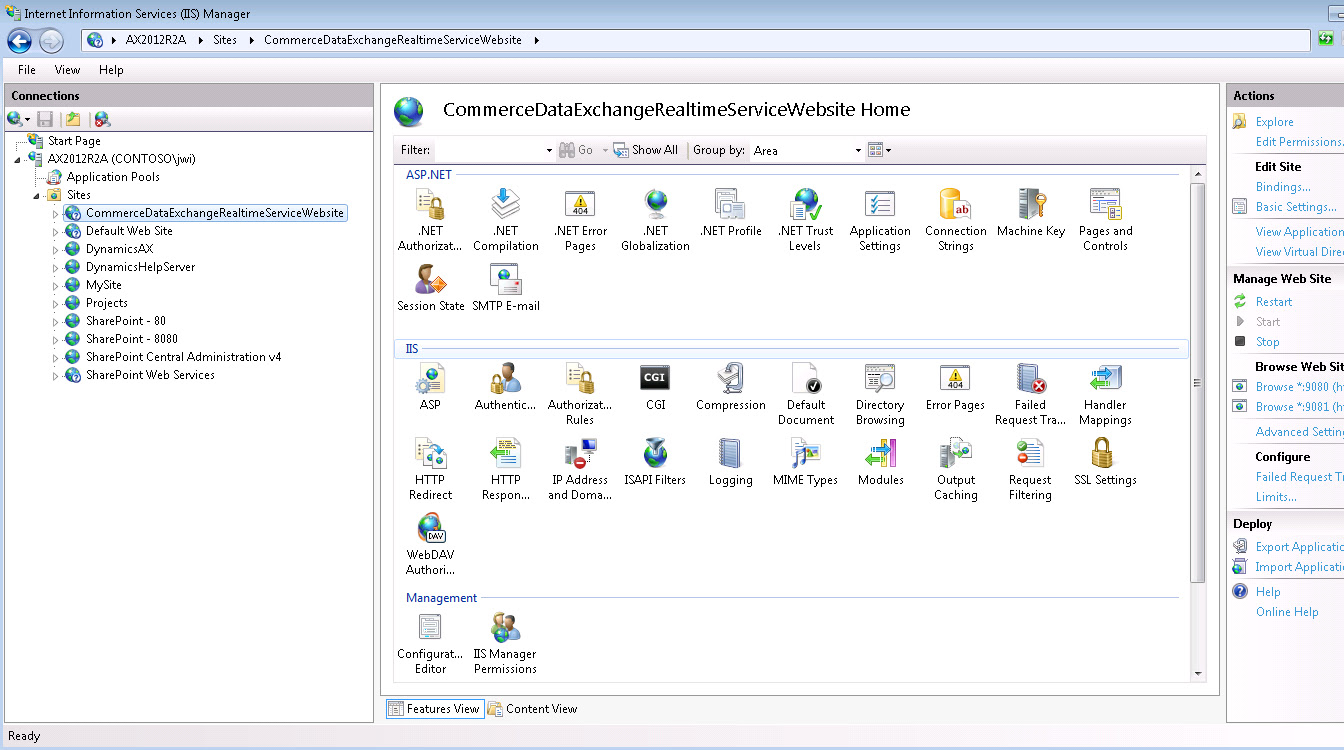Expand the MySite tree node
Screen dimensions: 1344x750
[56, 285]
